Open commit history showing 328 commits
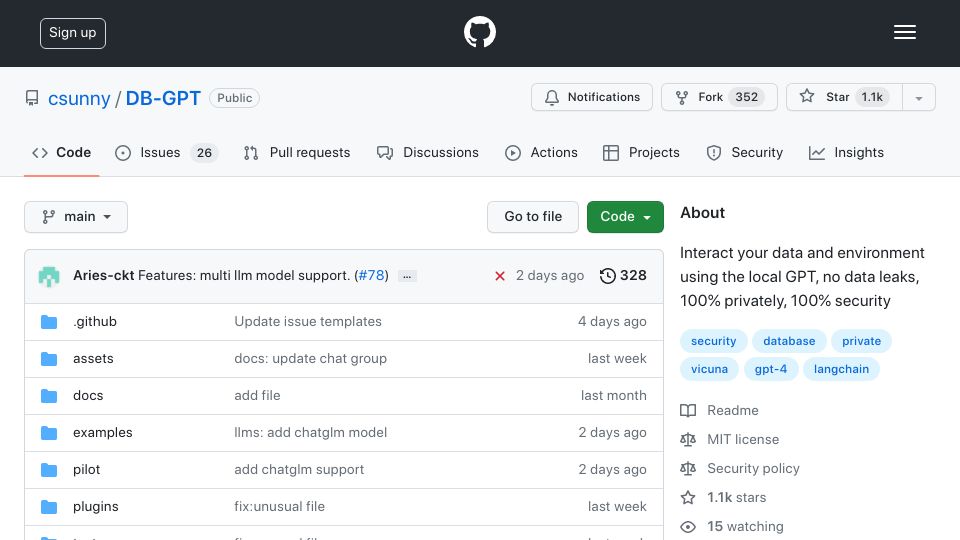960x540 pixels. coord(623,276)
